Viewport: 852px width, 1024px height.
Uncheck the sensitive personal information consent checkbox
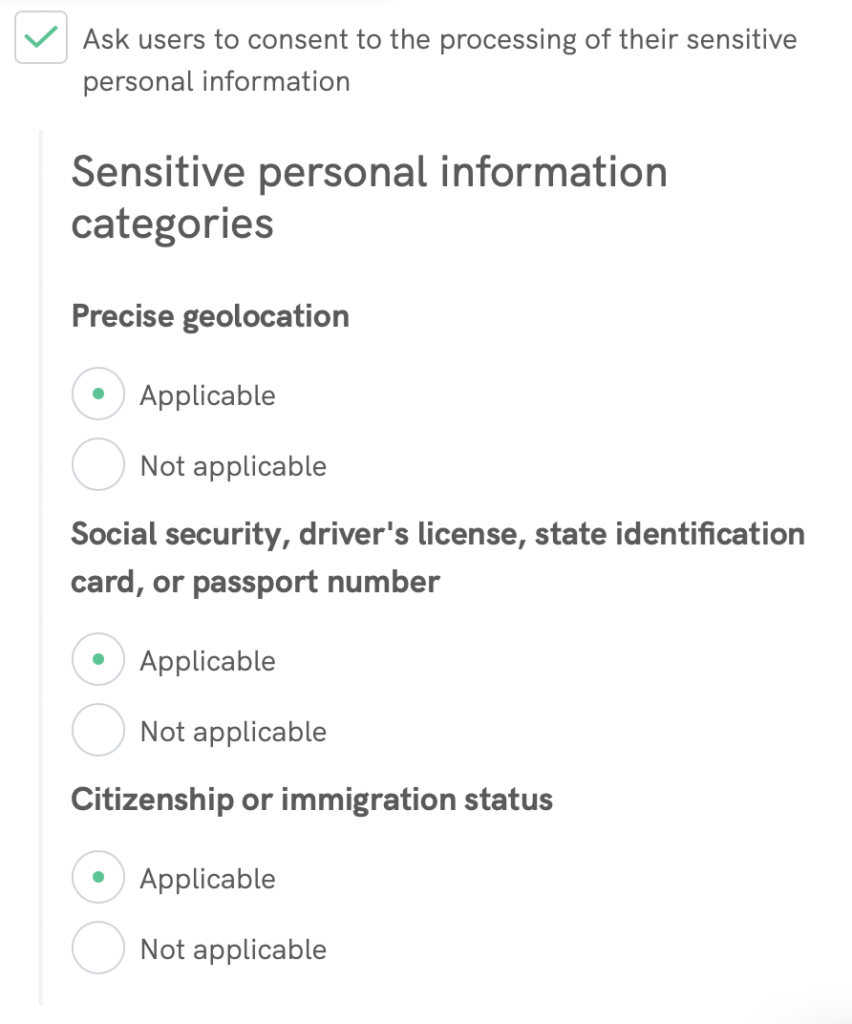tap(41, 39)
